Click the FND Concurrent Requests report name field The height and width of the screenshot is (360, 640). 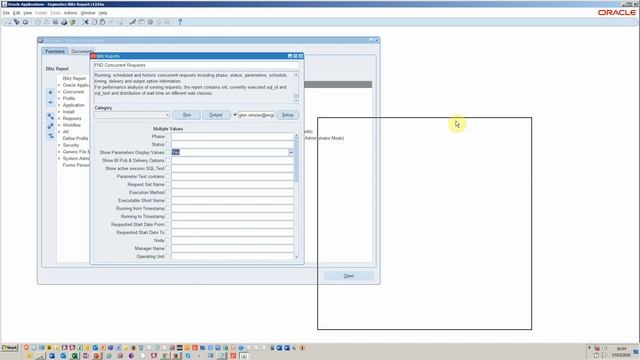pos(197,65)
